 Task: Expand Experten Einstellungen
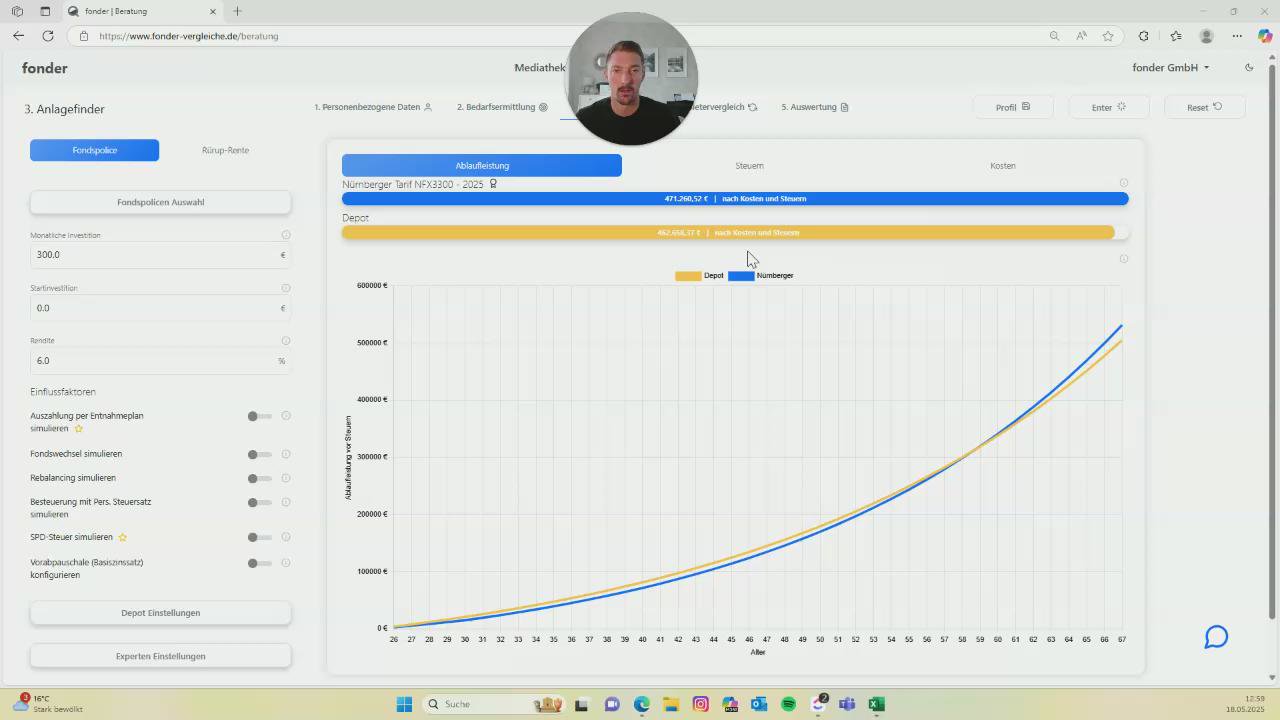tap(160, 656)
